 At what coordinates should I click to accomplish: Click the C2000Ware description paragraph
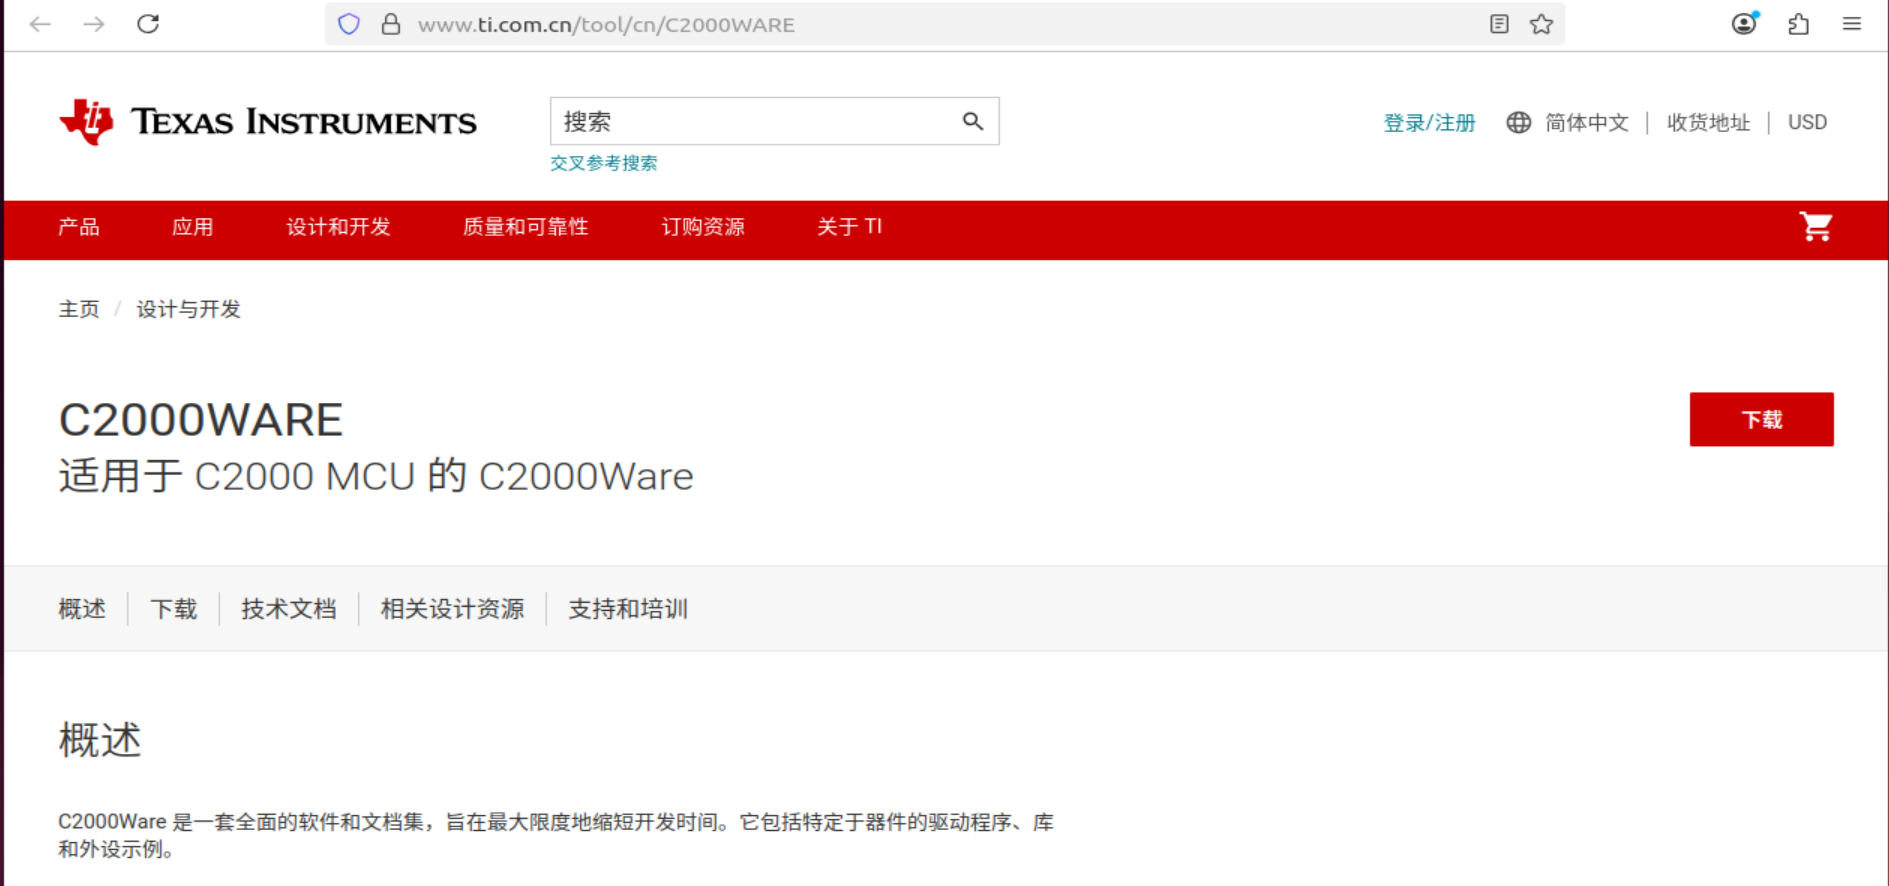coord(556,835)
